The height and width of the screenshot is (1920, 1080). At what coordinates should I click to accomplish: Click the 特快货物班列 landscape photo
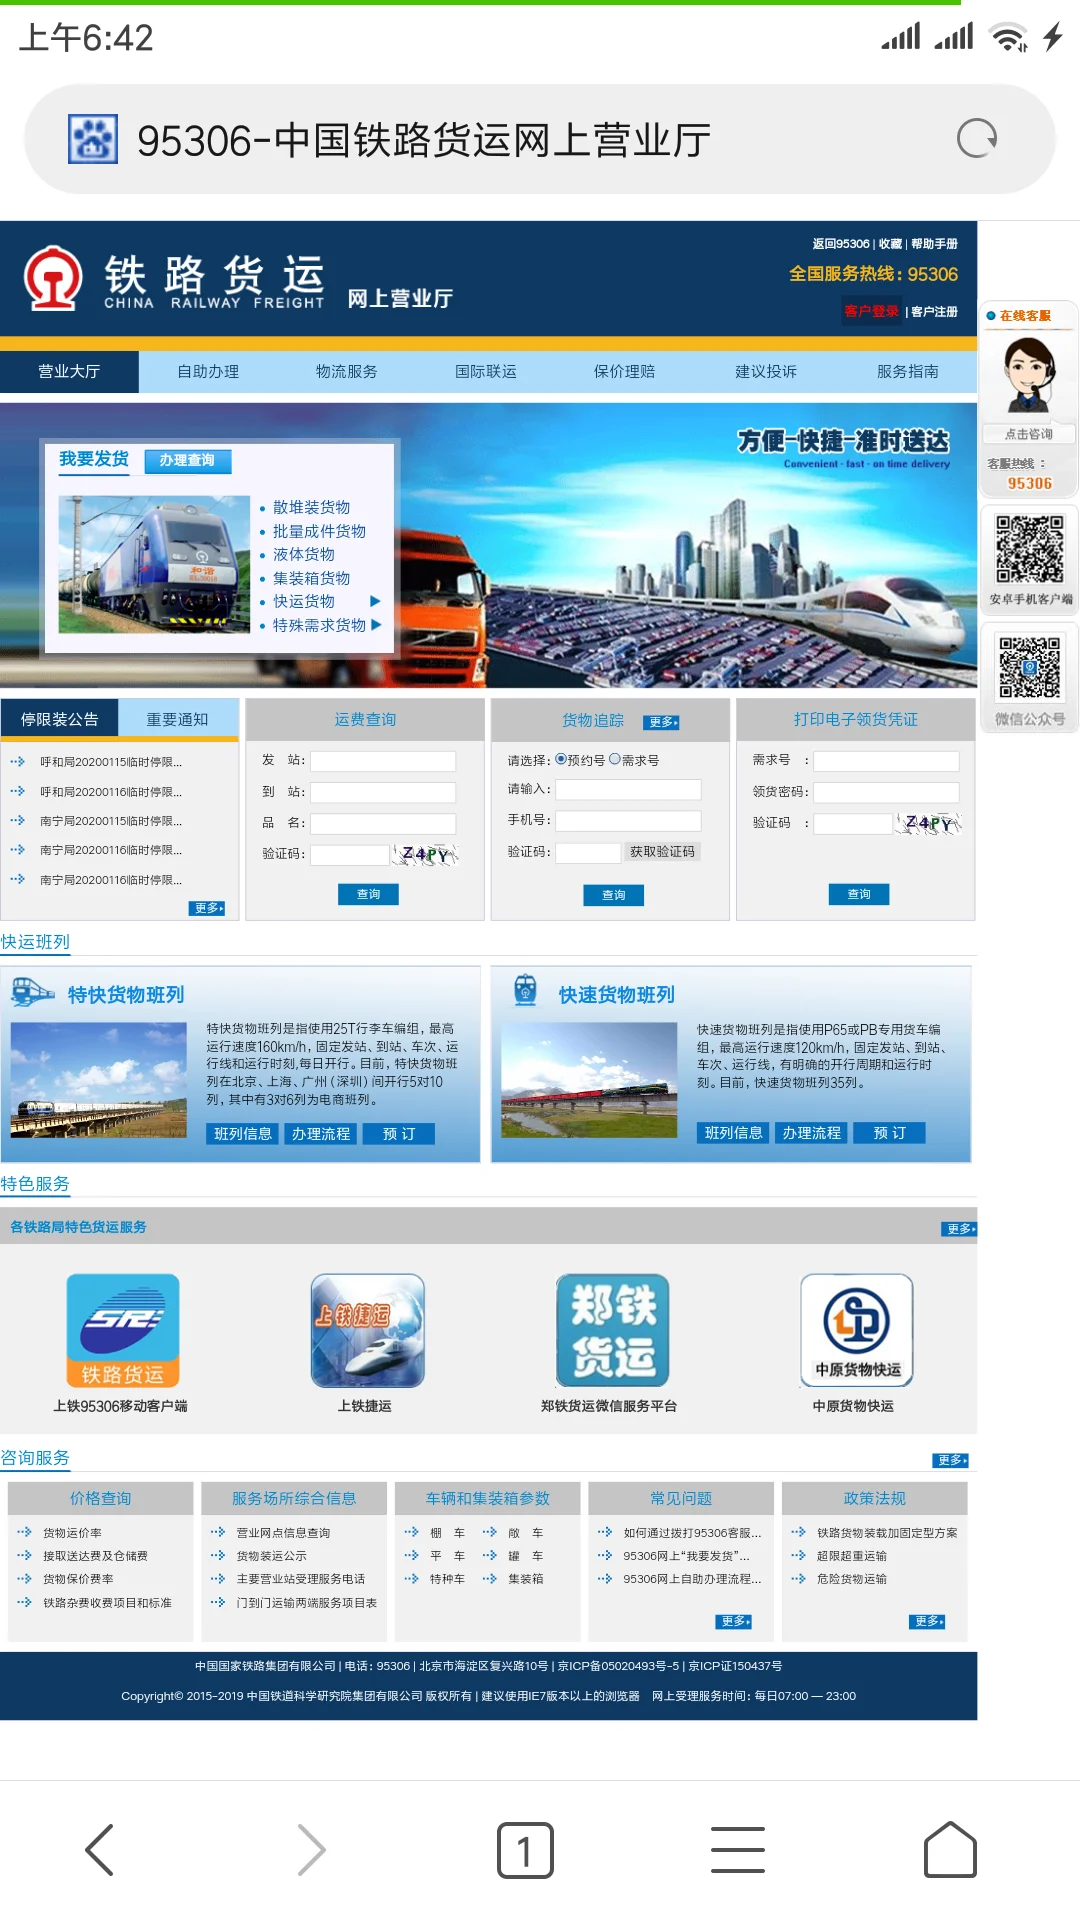99,1079
